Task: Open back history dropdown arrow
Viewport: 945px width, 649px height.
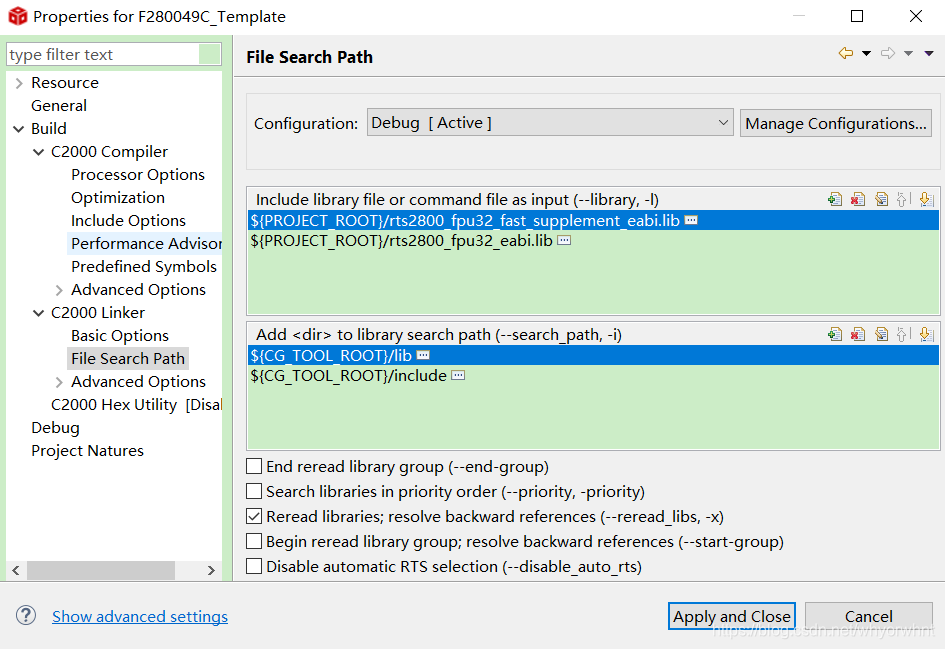Action: tap(866, 53)
